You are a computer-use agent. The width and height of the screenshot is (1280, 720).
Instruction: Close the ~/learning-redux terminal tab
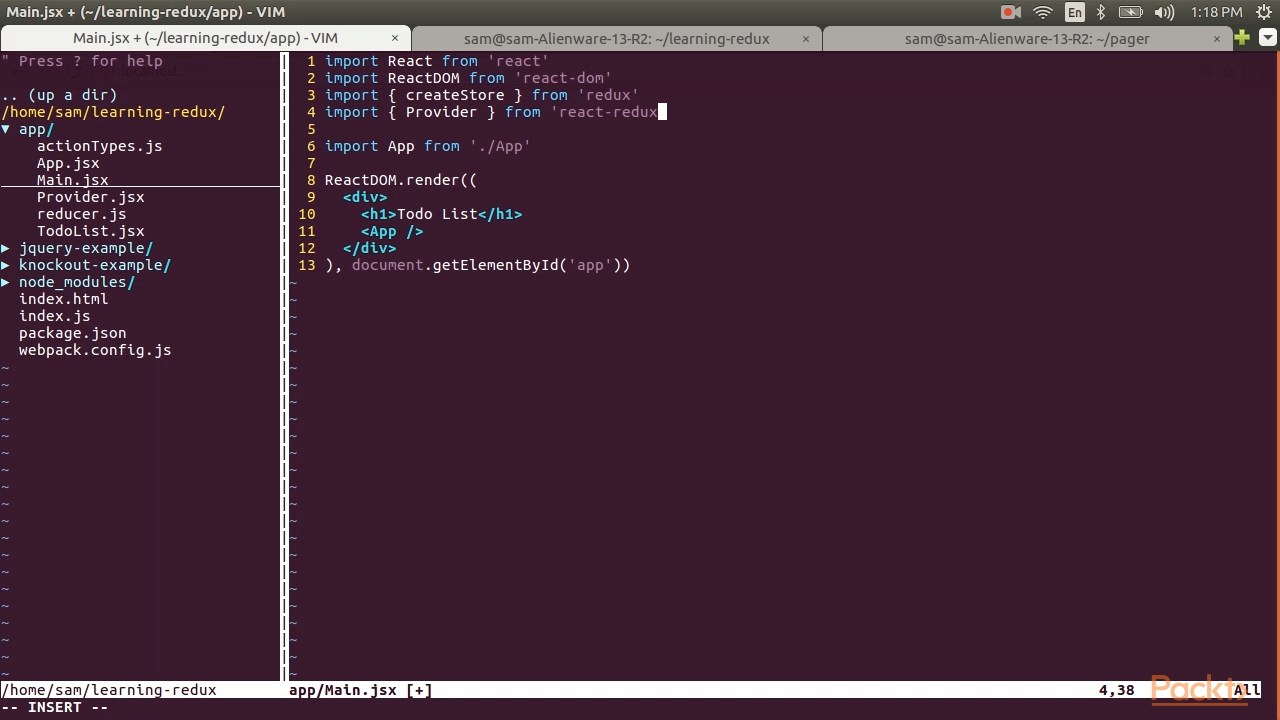coord(806,38)
